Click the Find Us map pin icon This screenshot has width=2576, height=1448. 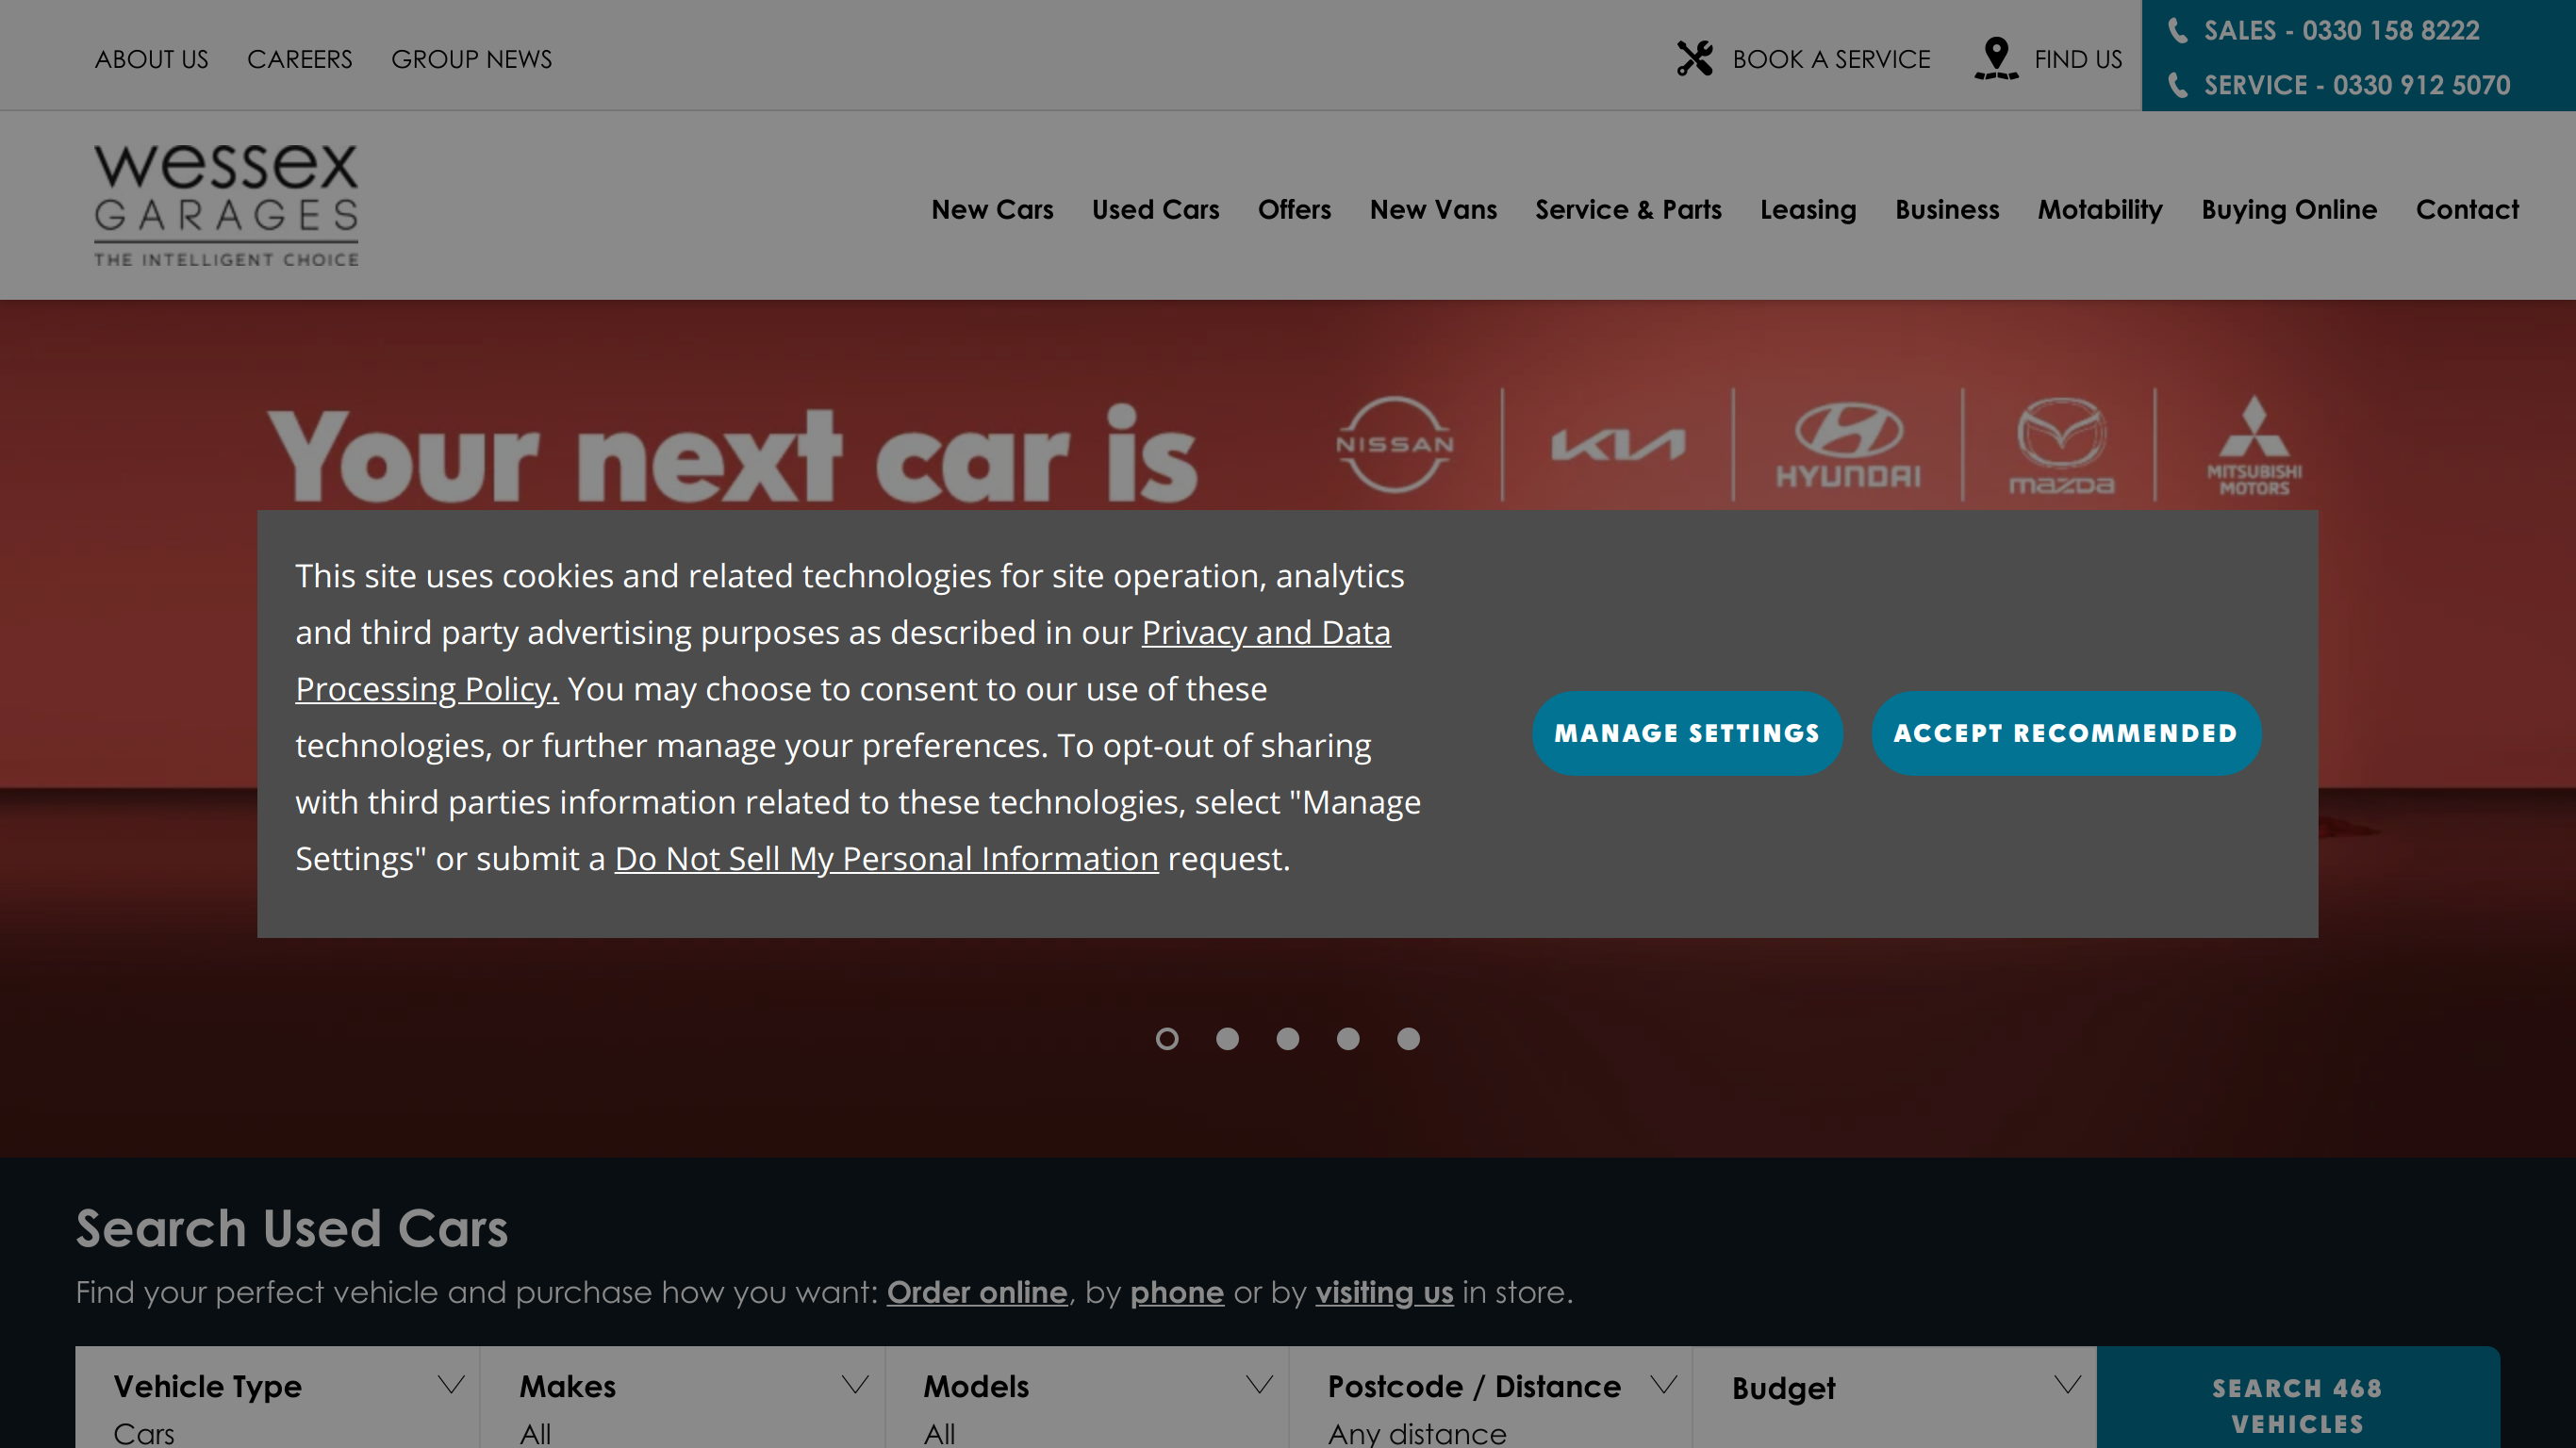click(1996, 58)
